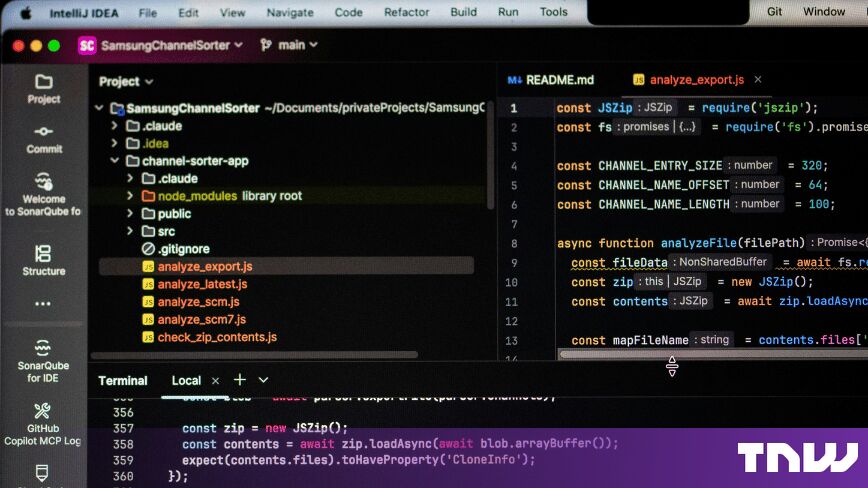Viewport: 868px width, 488px height.
Task: Open terminal options dropdown arrow
Action: tap(264, 380)
